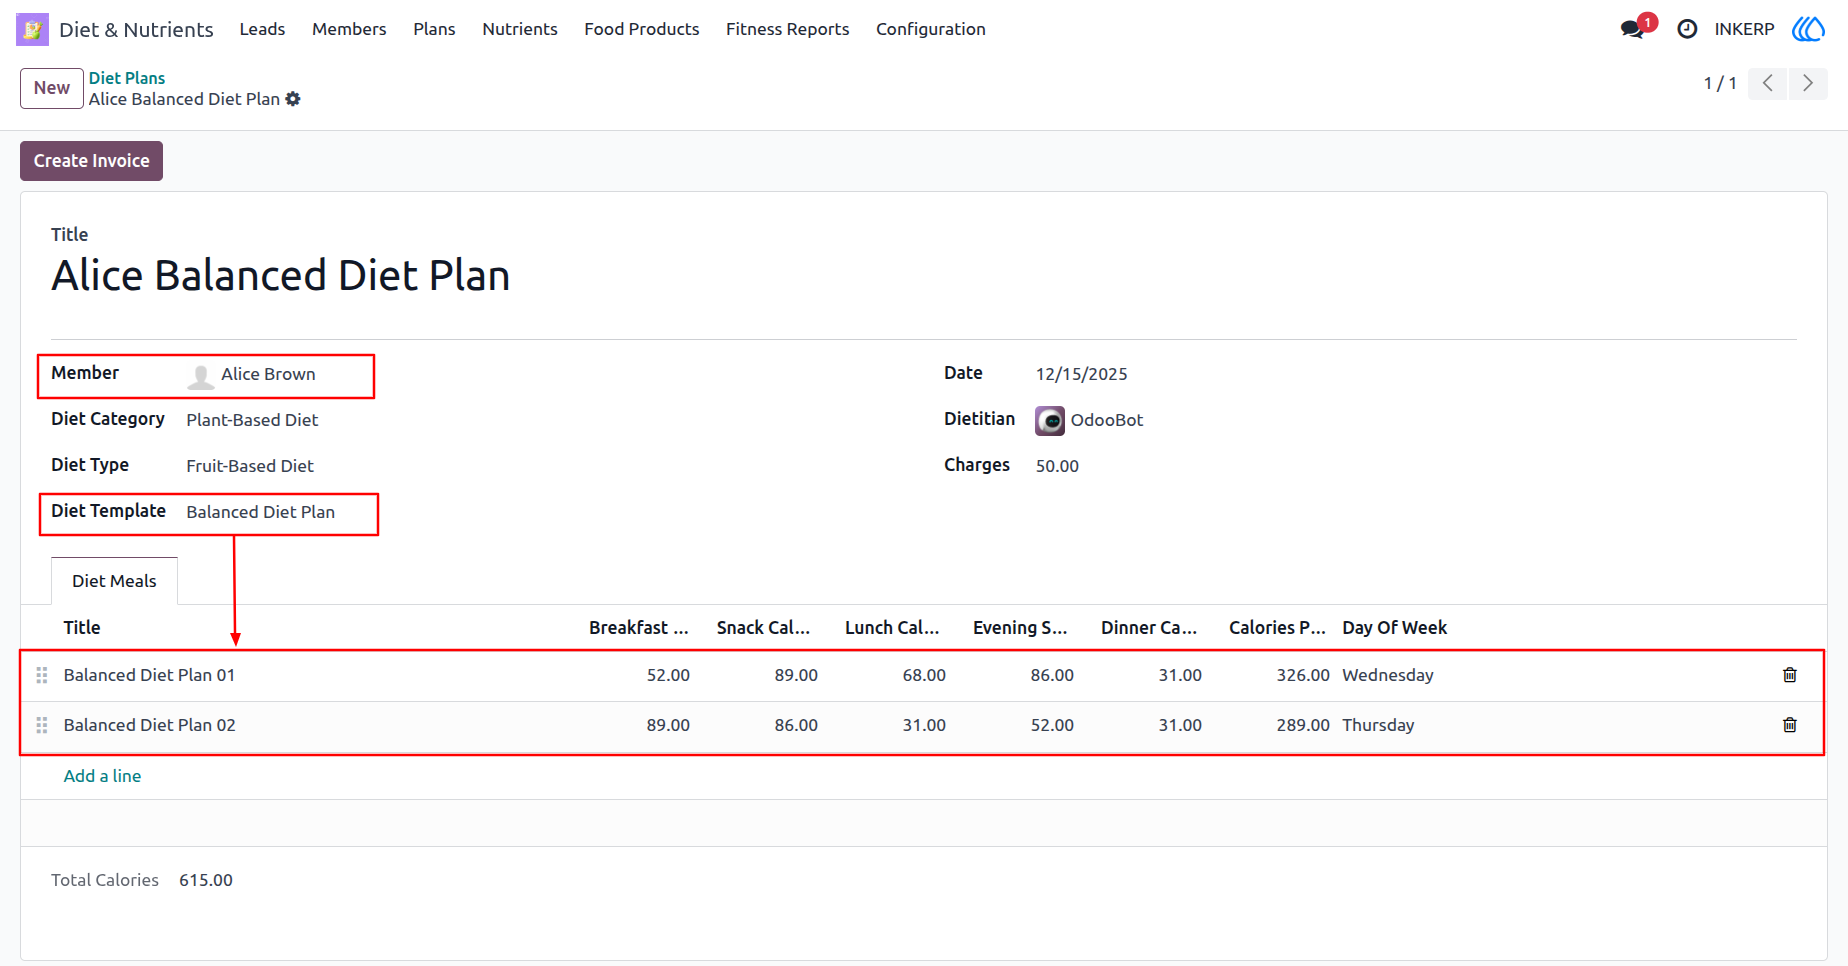Delete the Balanced Diet Plan 02 line
Screen dimensions: 1848x966
coord(1790,725)
